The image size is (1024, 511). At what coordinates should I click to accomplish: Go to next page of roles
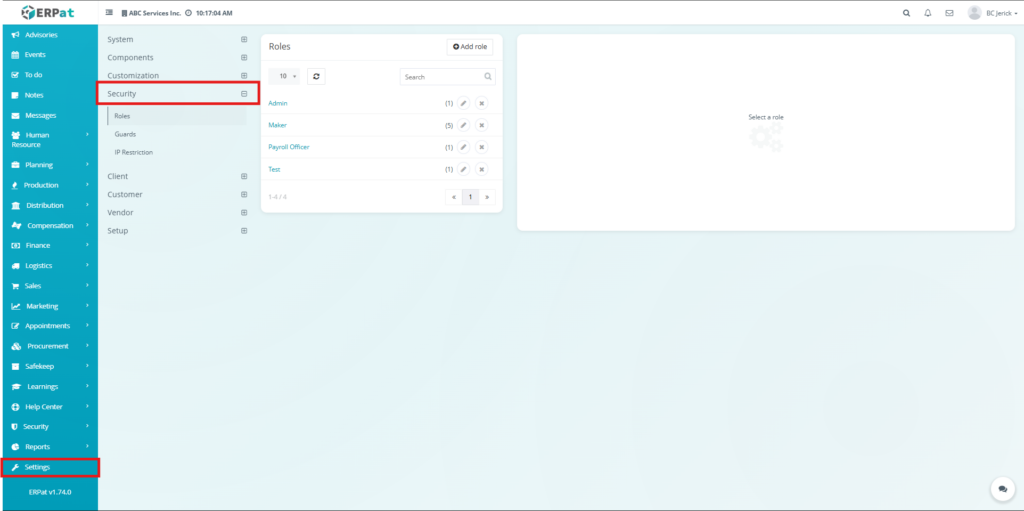[487, 197]
